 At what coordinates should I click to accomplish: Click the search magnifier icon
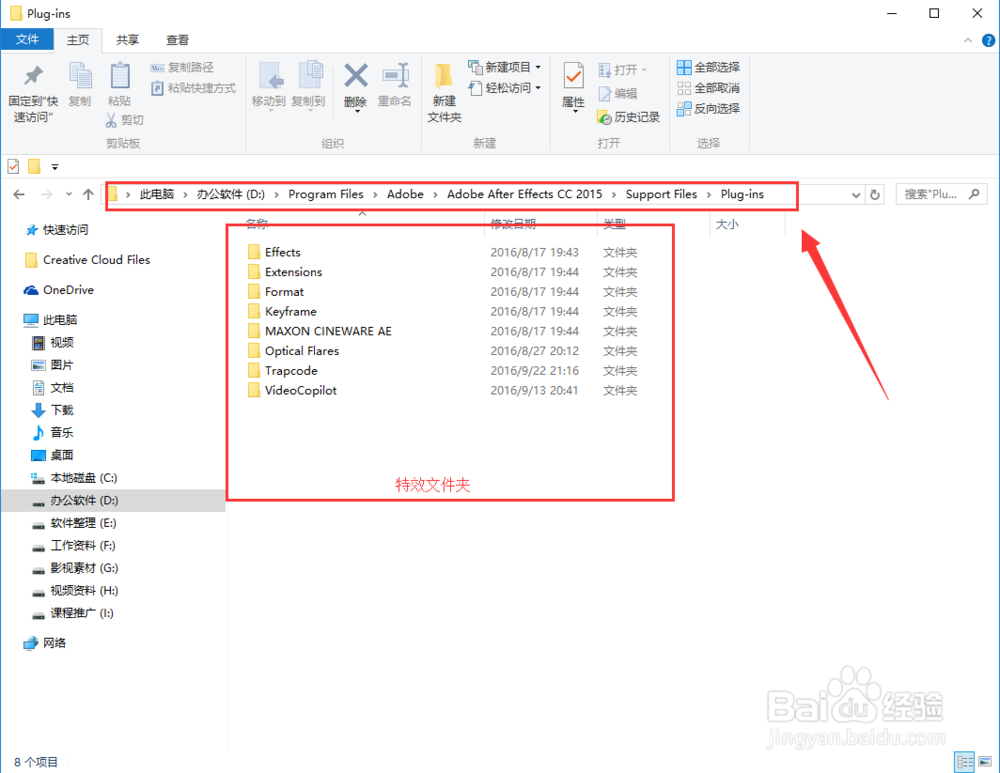pos(974,194)
